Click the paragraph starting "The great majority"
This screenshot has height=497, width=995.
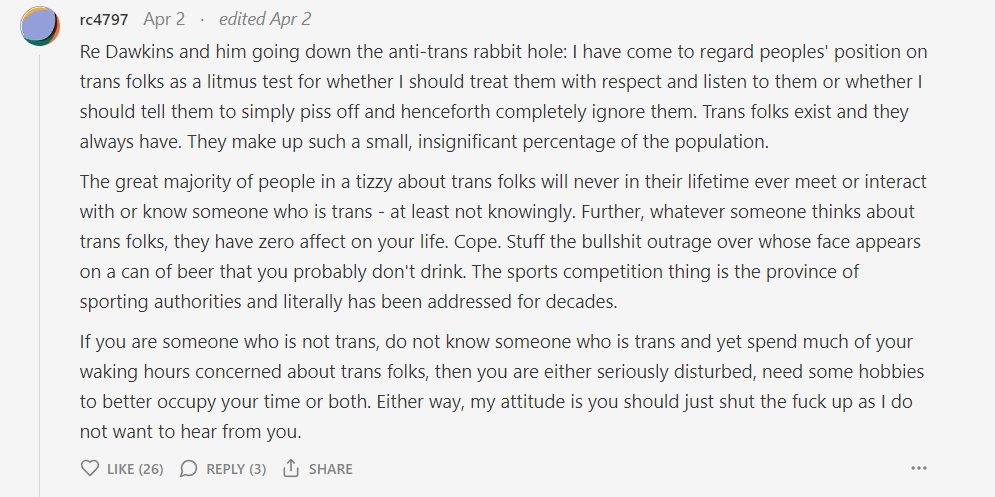(500, 241)
